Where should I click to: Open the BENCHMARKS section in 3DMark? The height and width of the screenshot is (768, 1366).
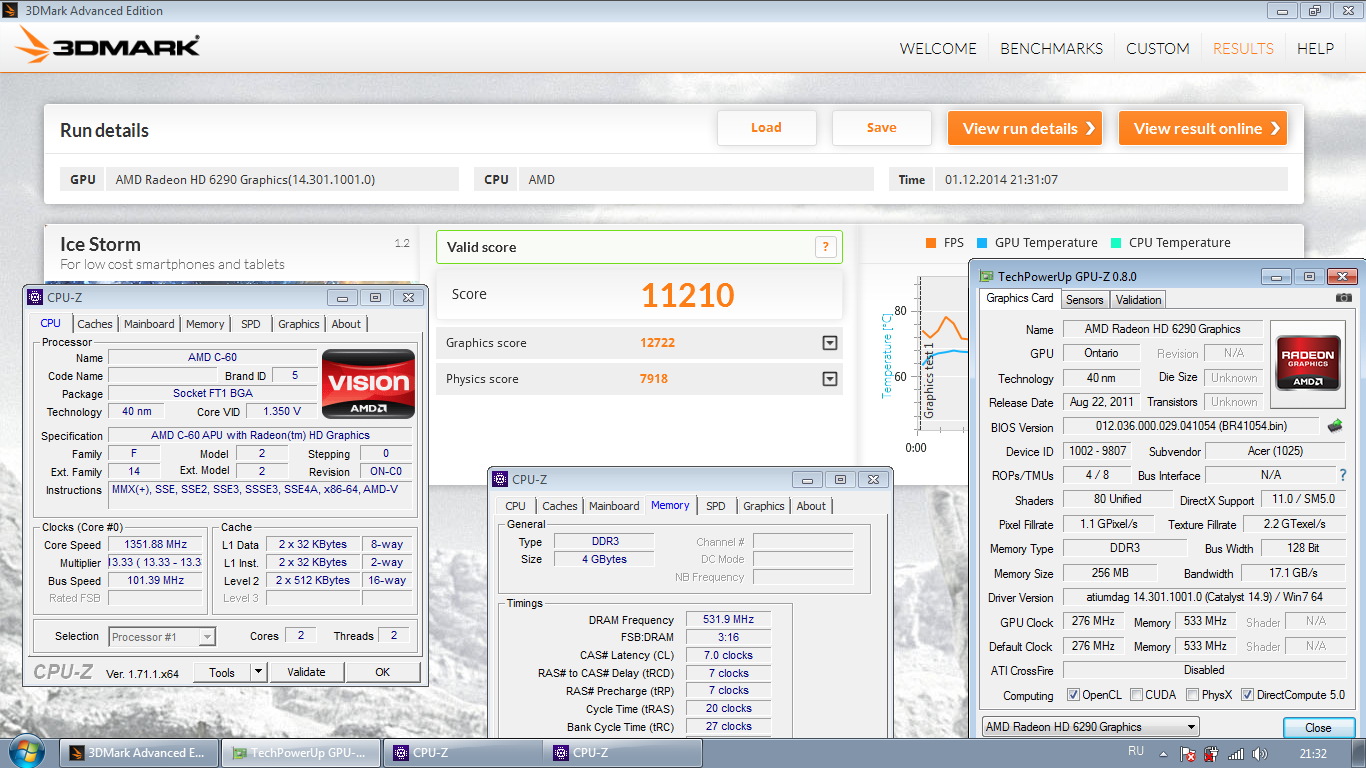click(1051, 48)
